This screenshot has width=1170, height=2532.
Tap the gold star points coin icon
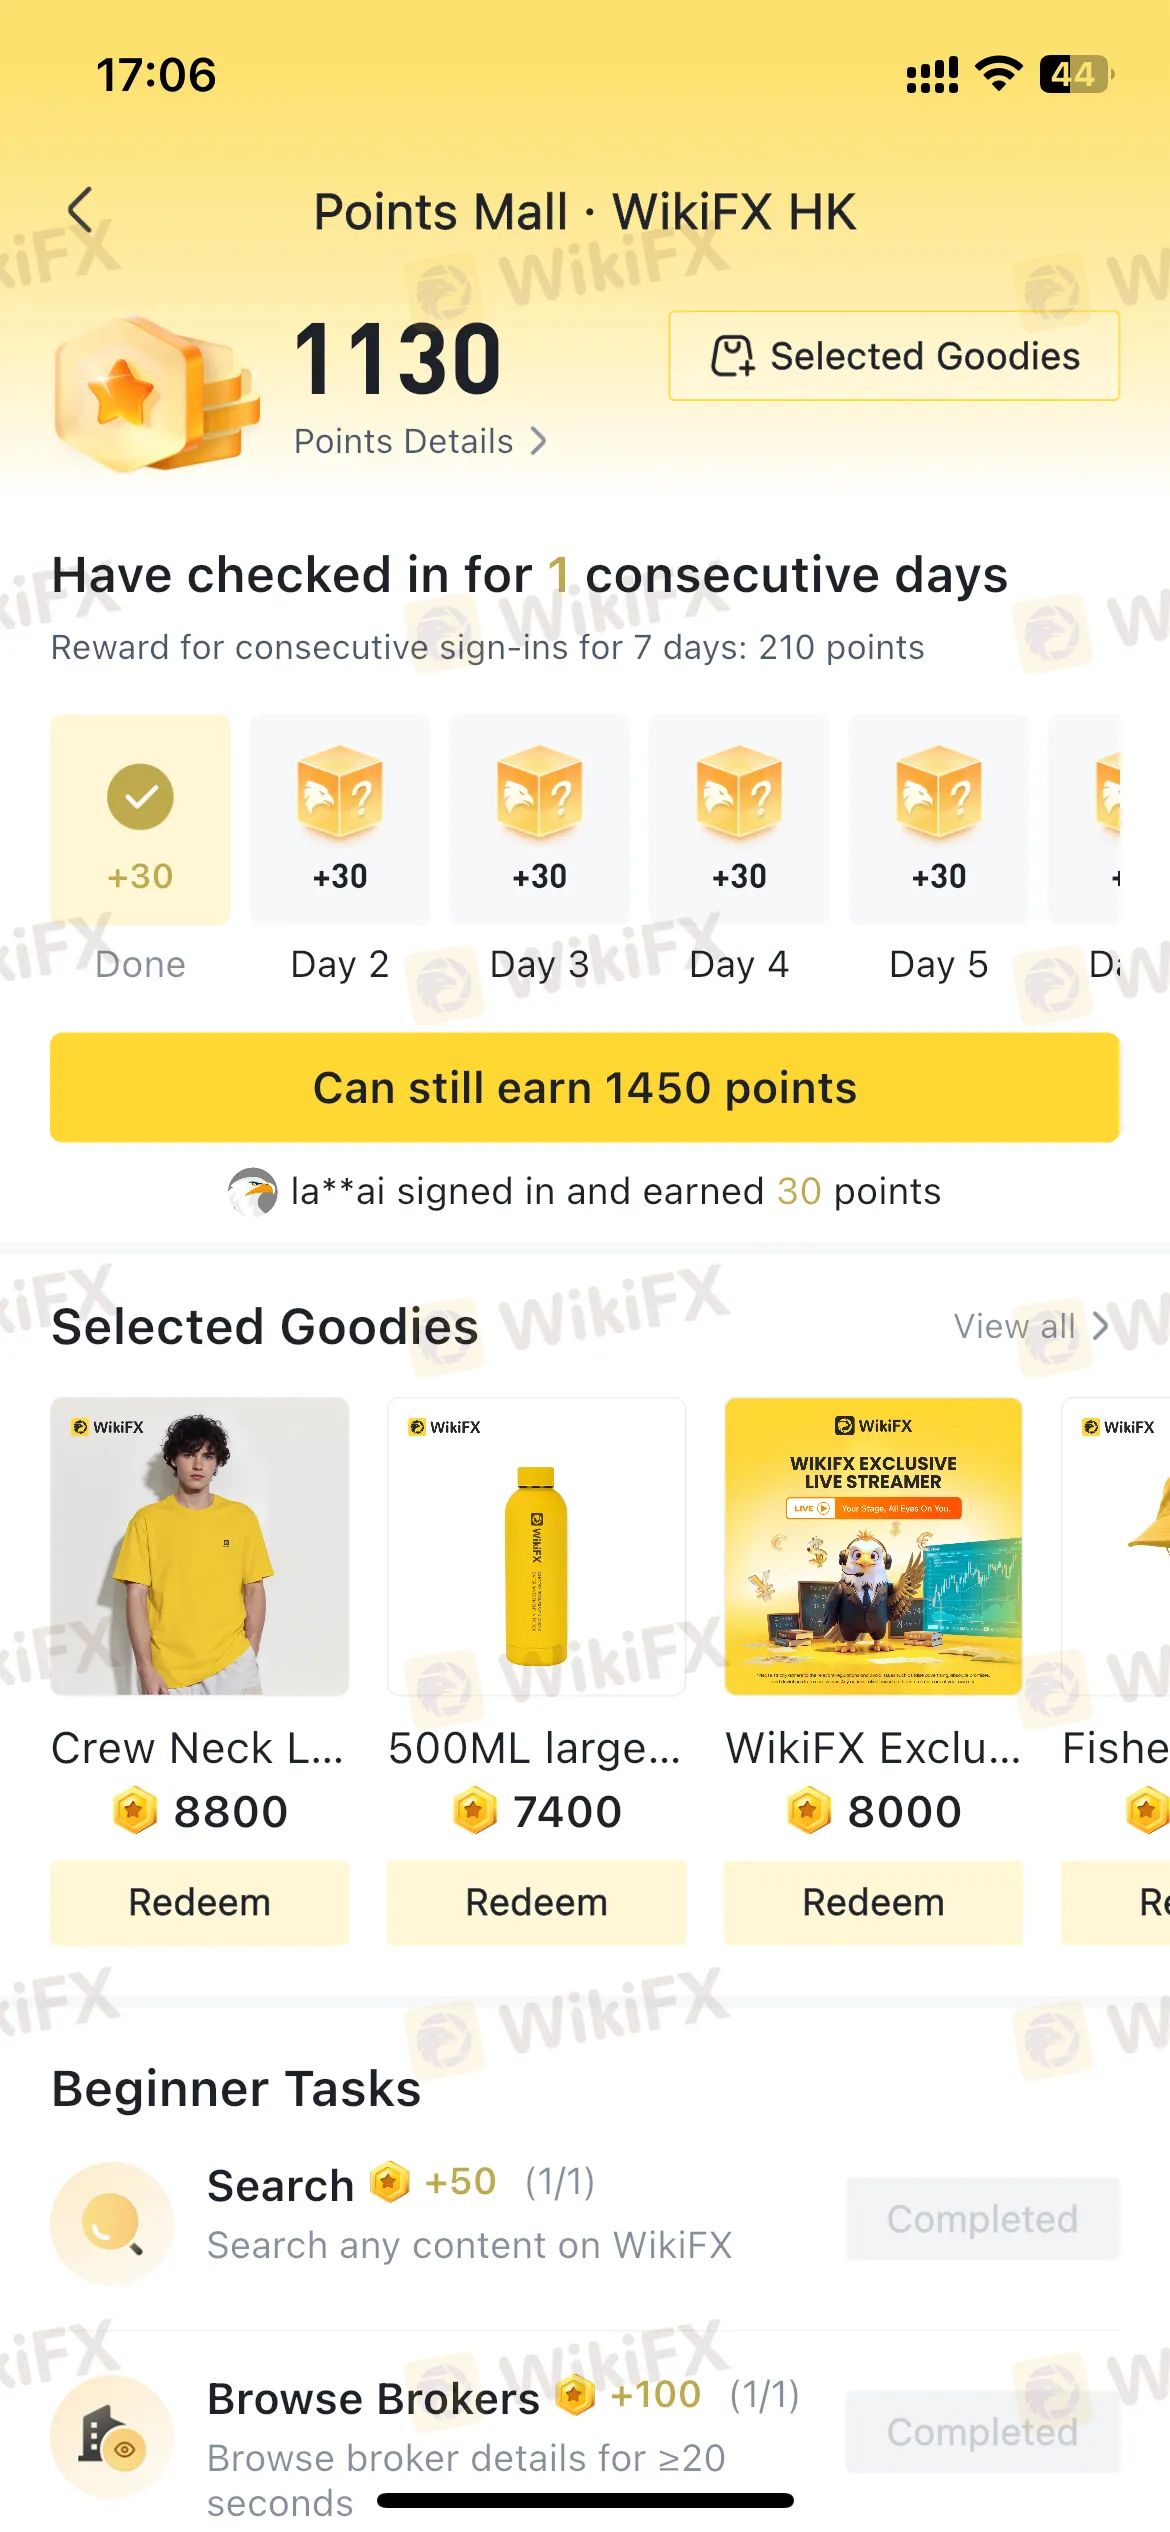pos(152,394)
